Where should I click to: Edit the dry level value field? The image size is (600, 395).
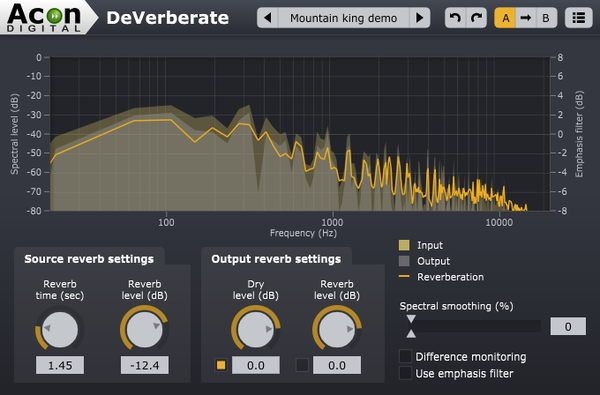tap(256, 365)
